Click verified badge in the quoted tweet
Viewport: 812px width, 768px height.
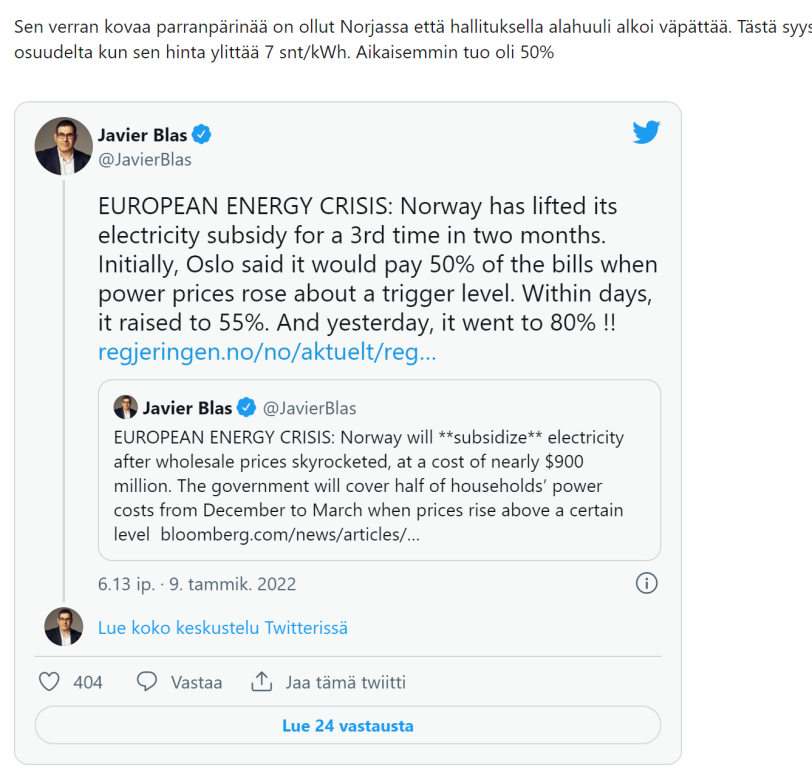pyautogui.click(x=245, y=408)
